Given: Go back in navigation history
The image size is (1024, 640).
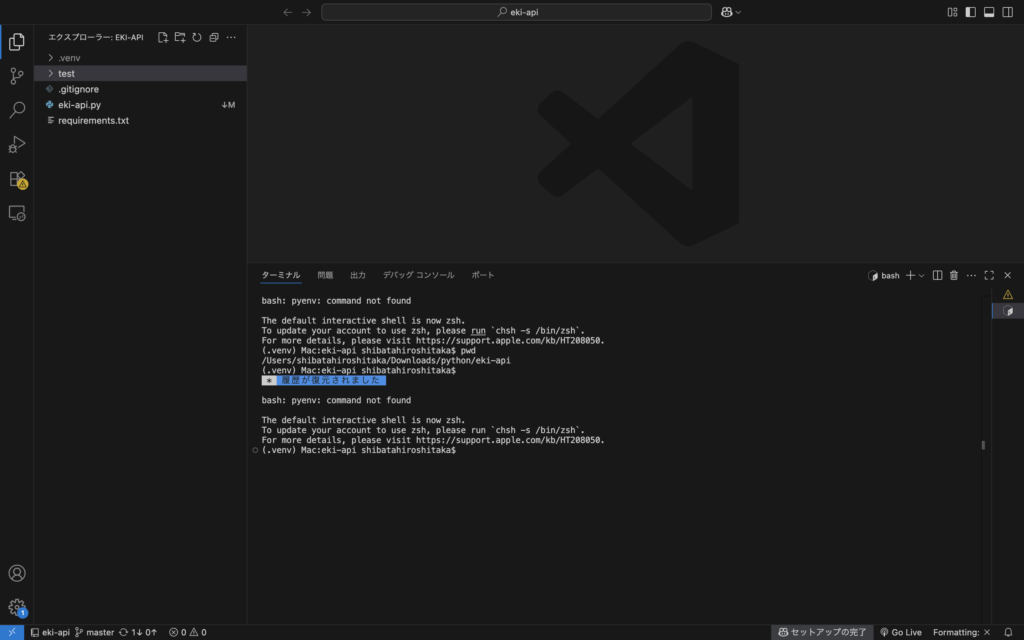Looking at the screenshot, I should 287,12.
